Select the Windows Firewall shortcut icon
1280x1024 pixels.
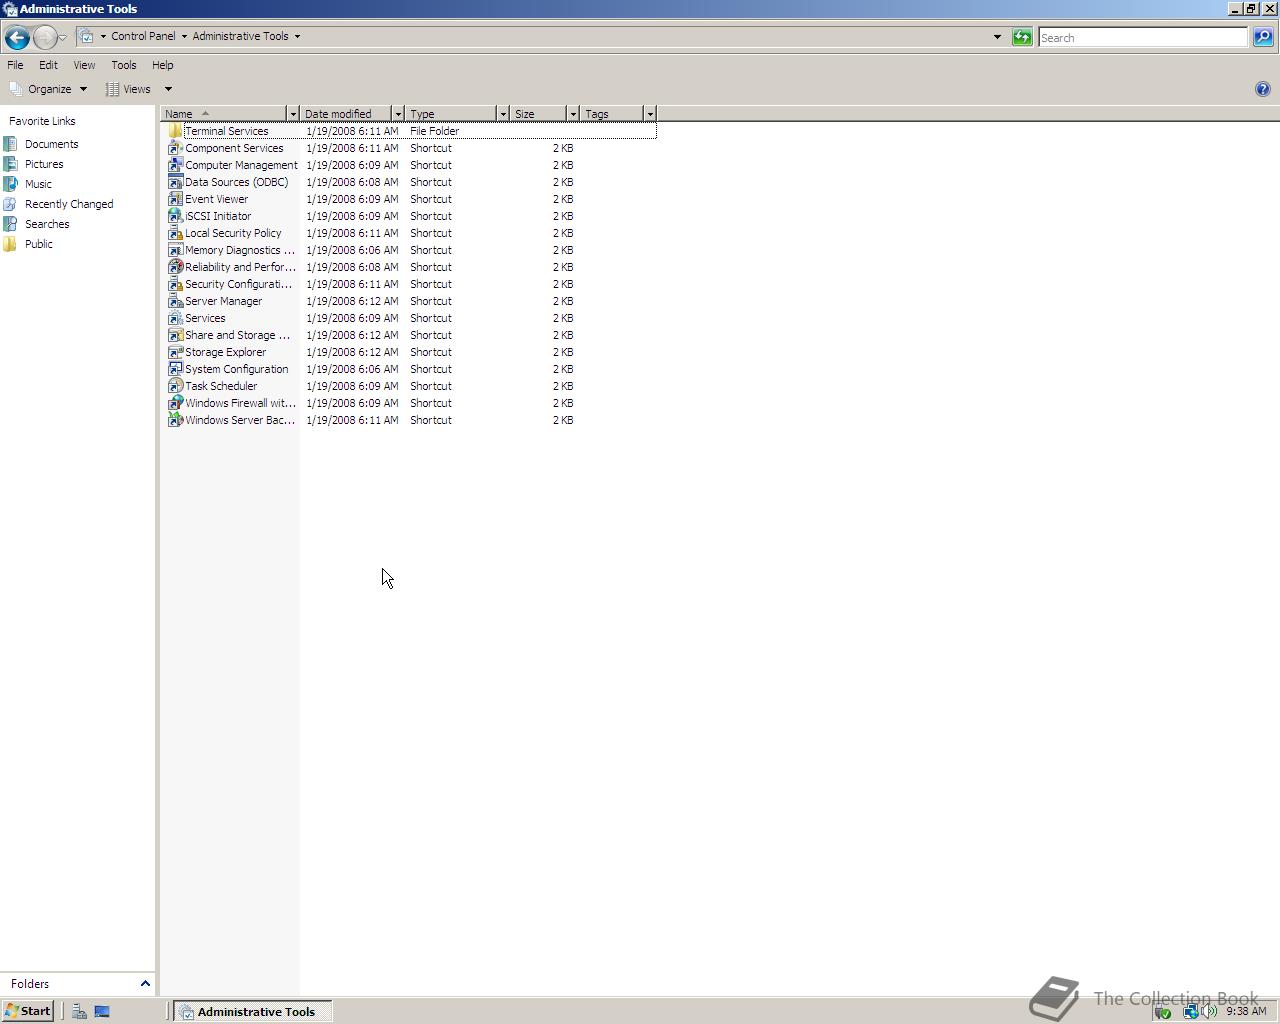point(175,403)
